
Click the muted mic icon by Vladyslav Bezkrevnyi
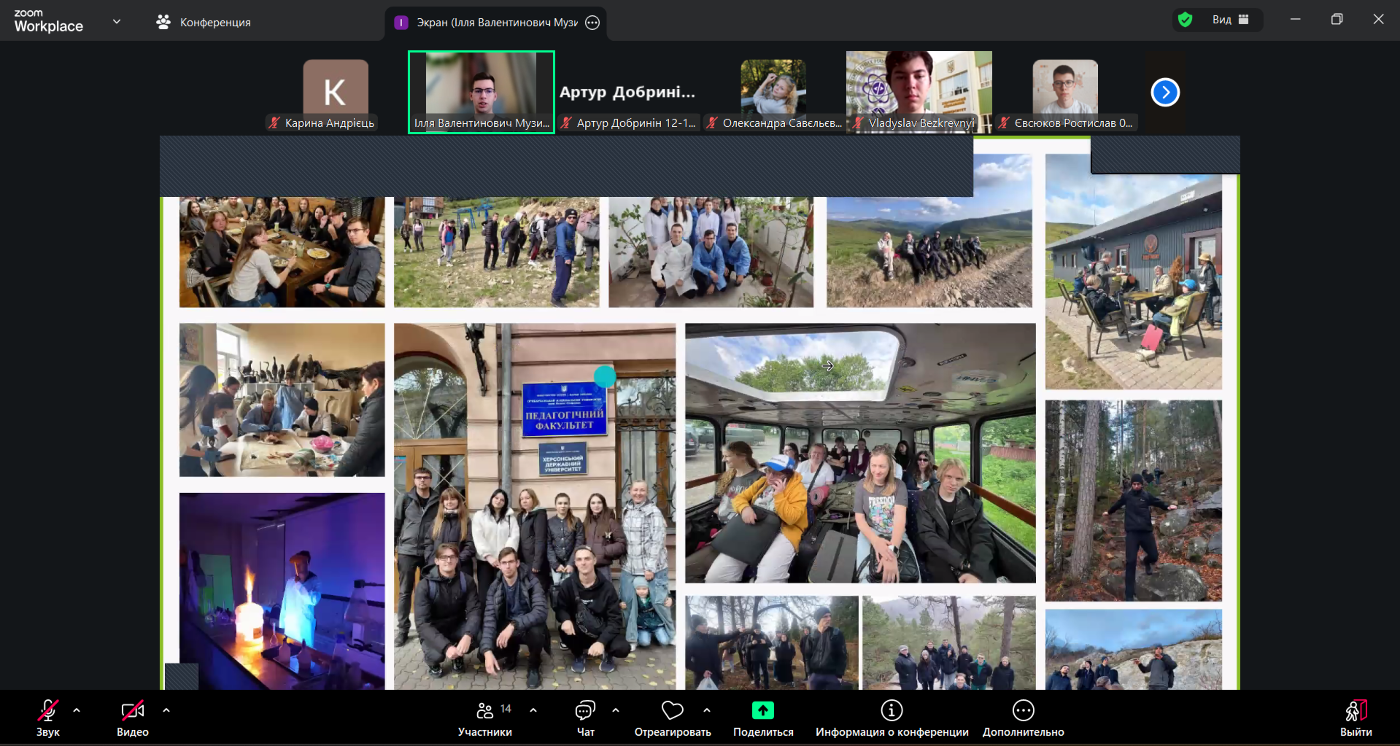[858, 123]
